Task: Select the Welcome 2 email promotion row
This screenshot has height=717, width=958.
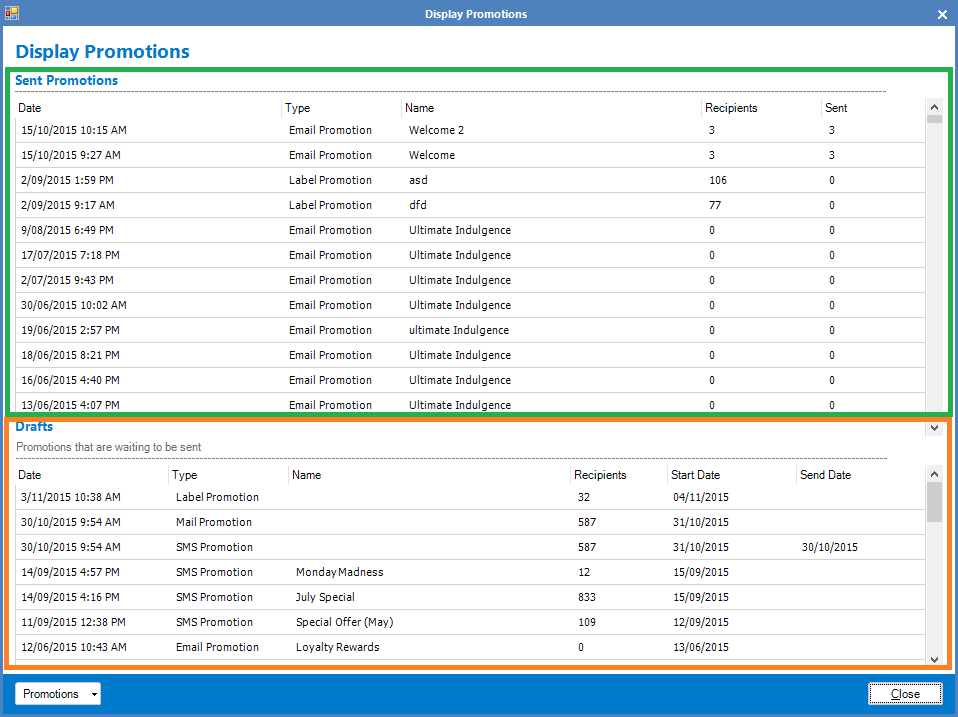Action: click(436, 130)
